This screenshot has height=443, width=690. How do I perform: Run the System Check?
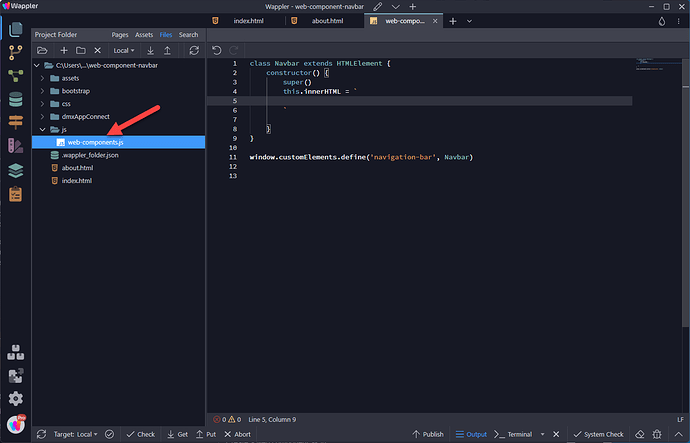pyautogui.click(x=598, y=434)
